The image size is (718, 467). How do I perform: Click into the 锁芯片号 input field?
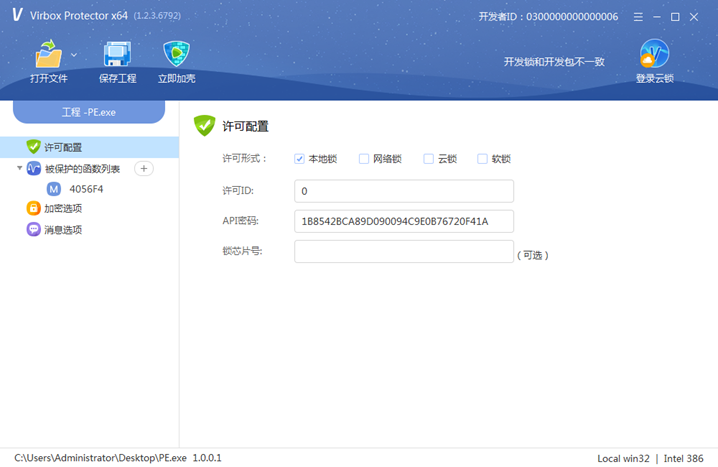[x=404, y=252]
